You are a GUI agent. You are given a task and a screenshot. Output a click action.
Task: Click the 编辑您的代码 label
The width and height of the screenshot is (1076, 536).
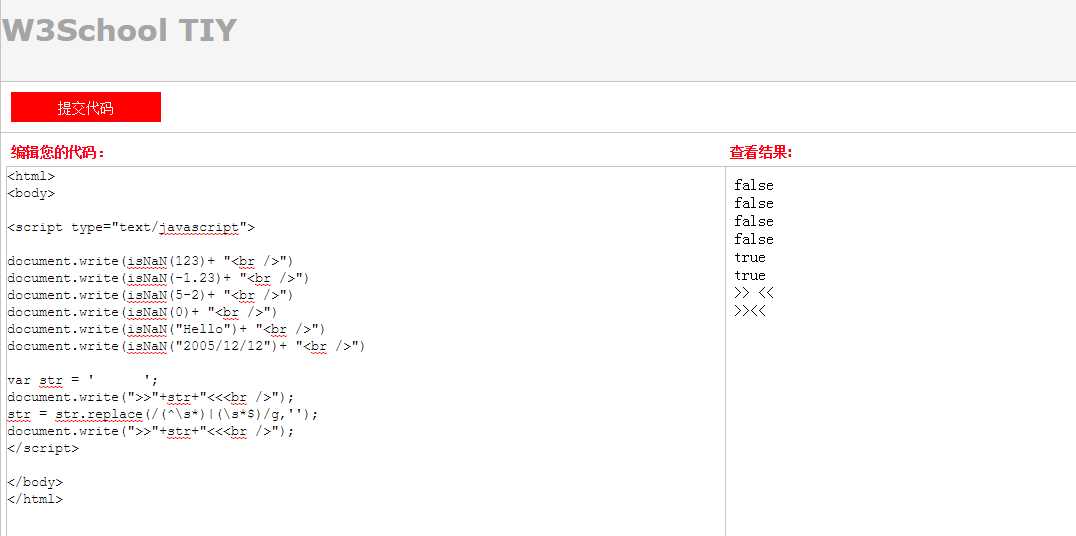coord(58,152)
